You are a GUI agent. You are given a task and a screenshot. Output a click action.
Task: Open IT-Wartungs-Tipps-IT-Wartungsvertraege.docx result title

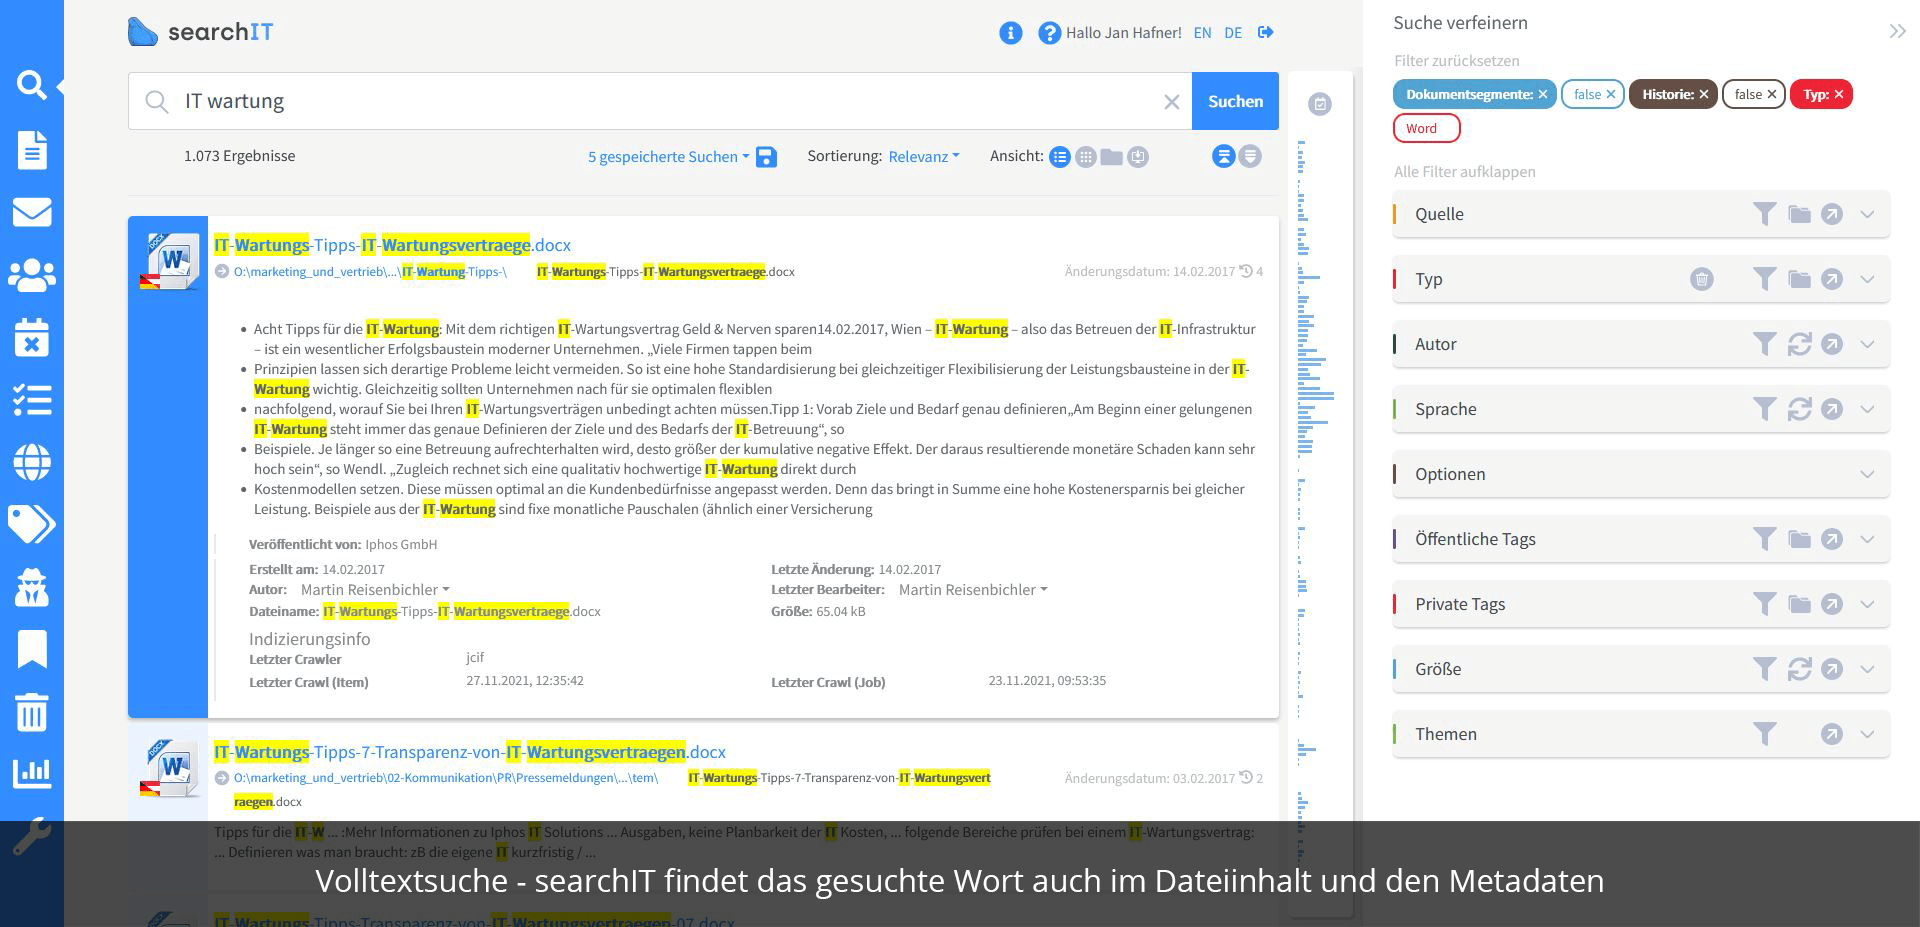pyautogui.click(x=392, y=245)
